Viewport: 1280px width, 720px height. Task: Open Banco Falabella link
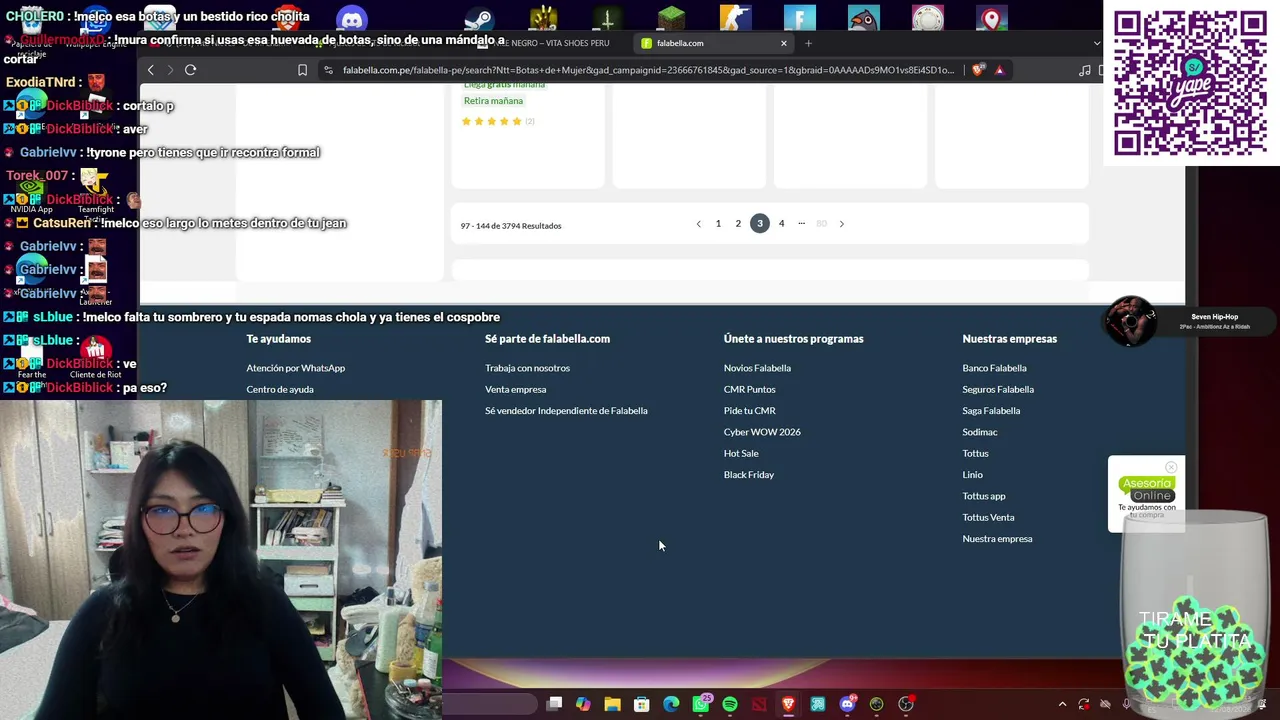point(994,368)
